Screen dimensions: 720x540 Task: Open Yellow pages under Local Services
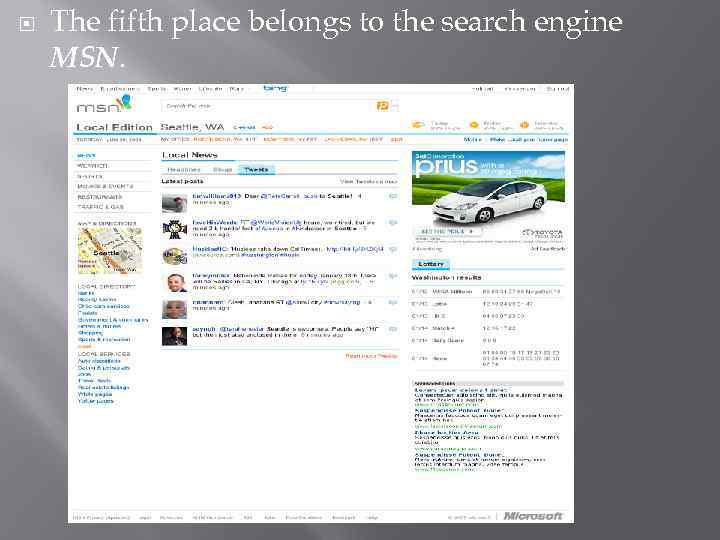pos(96,401)
